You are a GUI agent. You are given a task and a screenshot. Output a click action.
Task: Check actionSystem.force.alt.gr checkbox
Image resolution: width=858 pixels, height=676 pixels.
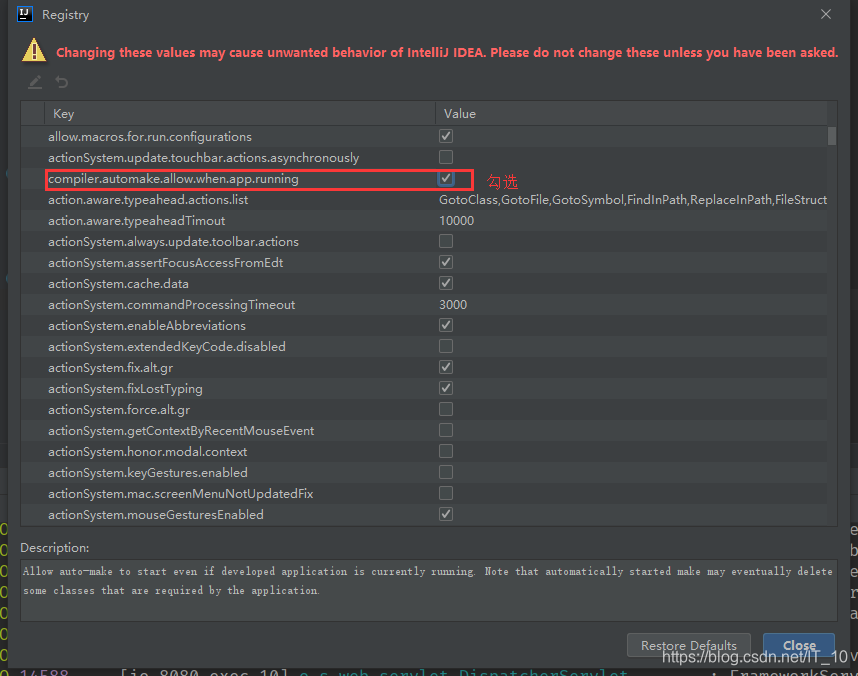coord(446,409)
